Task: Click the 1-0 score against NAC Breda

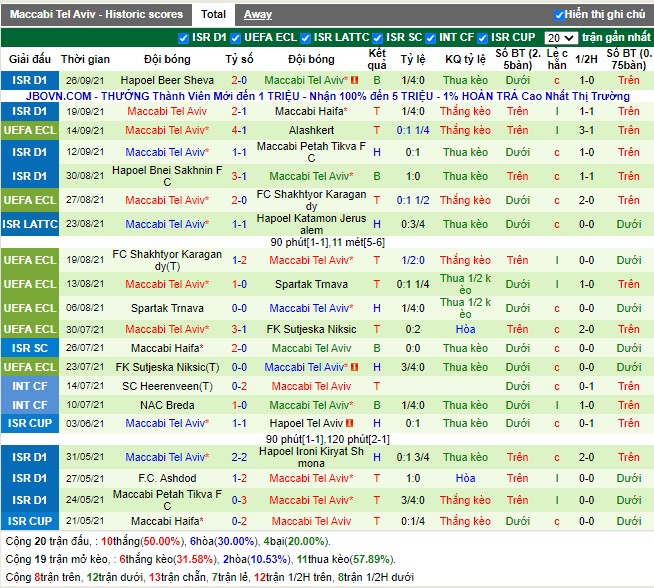Action: click(239, 405)
